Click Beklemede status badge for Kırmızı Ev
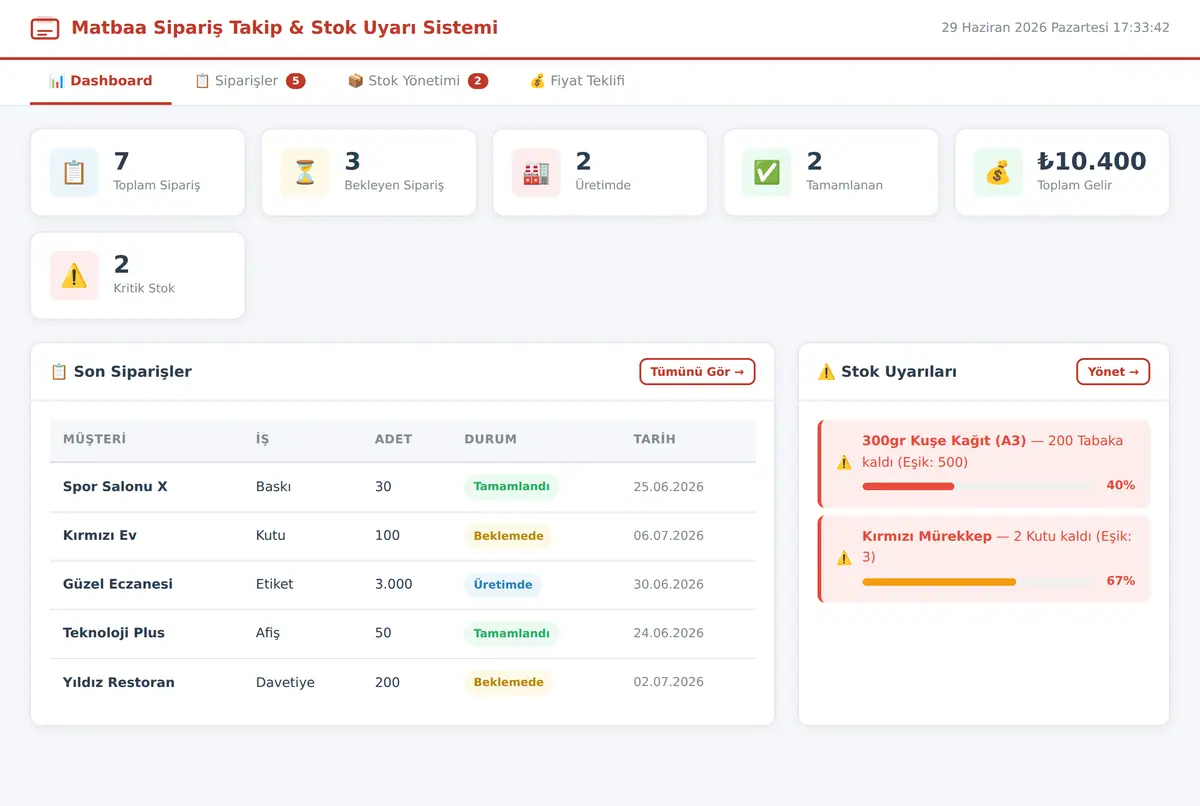 pyautogui.click(x=508, y=536)
